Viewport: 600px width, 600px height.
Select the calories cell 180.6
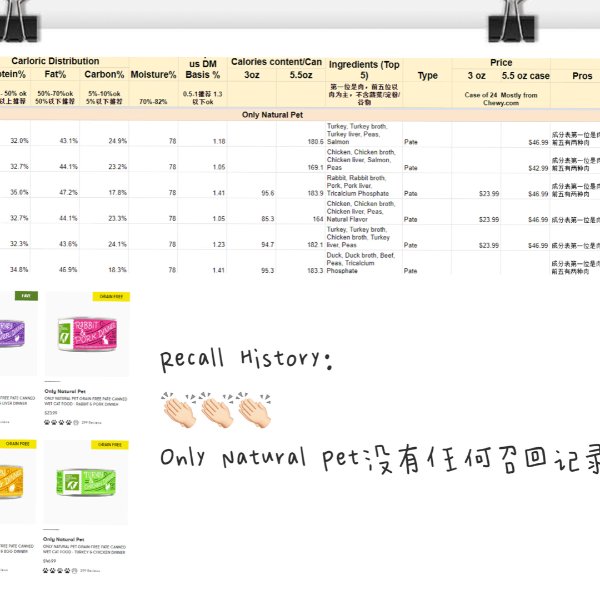tap(301, 134)
